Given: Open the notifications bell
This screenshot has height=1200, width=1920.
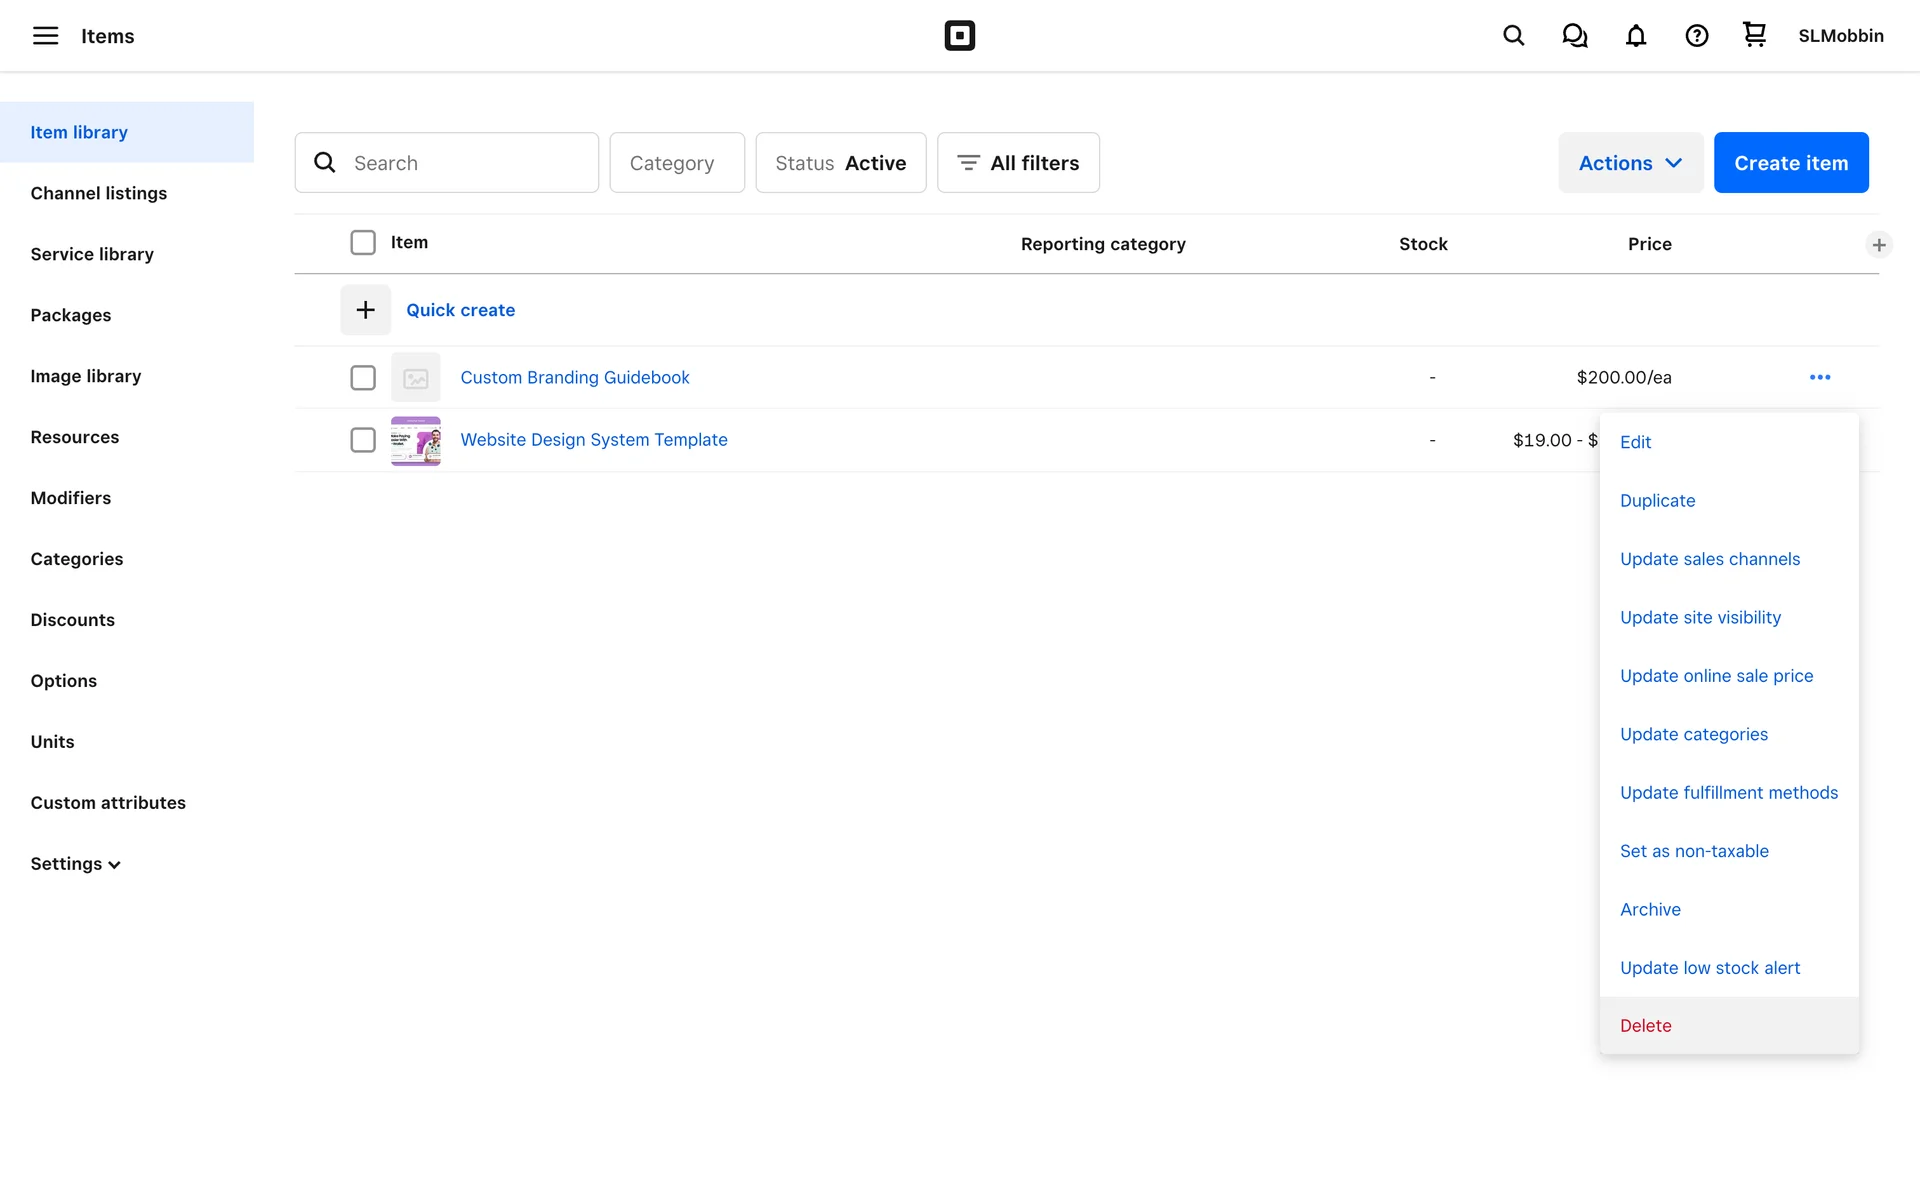Looking at the screenshot, I should click(1635, 36).
